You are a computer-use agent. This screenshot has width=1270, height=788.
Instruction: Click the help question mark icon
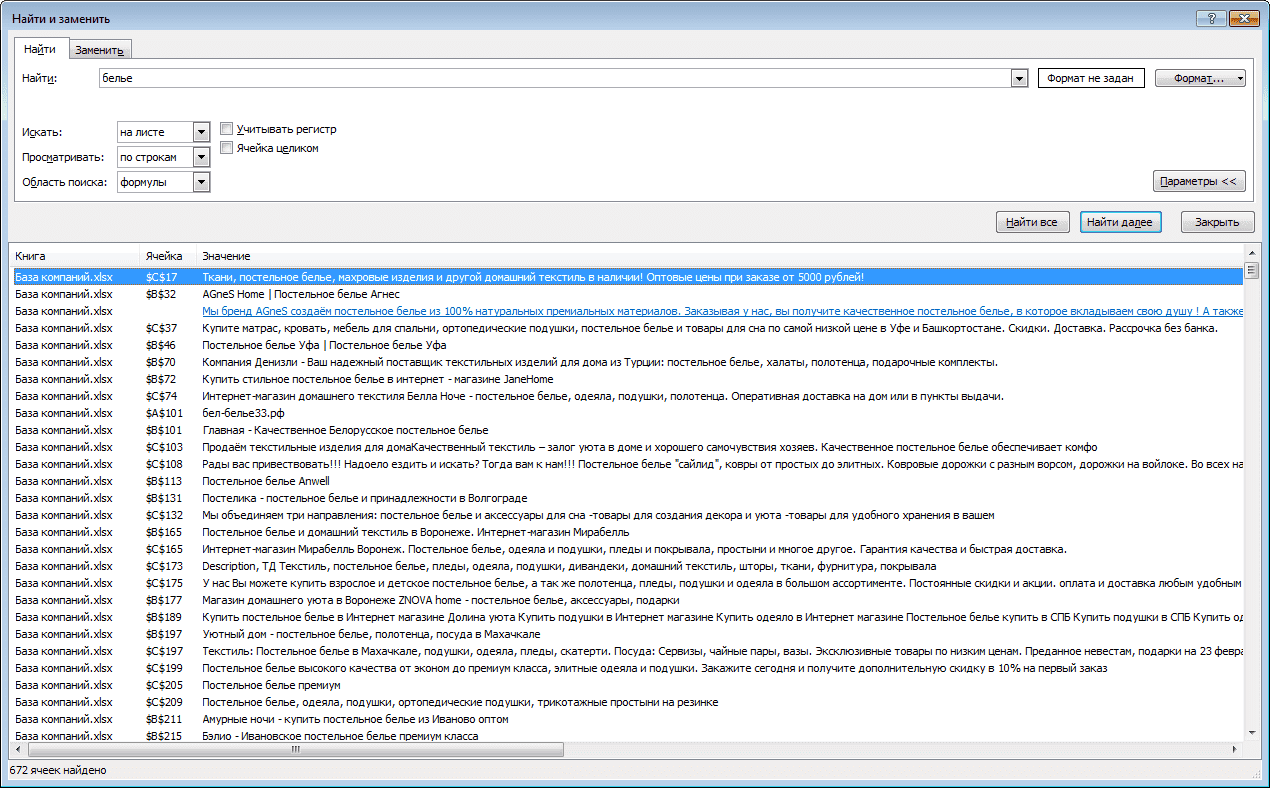coord(1212,18)
